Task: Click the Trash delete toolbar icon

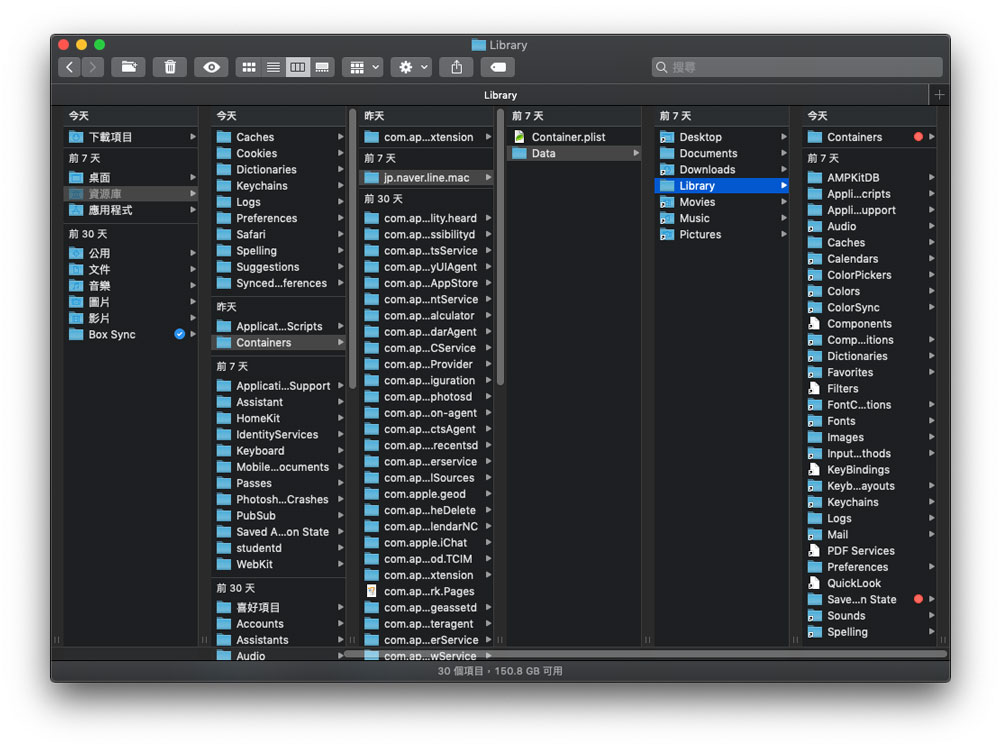Action: click(170, 67)
